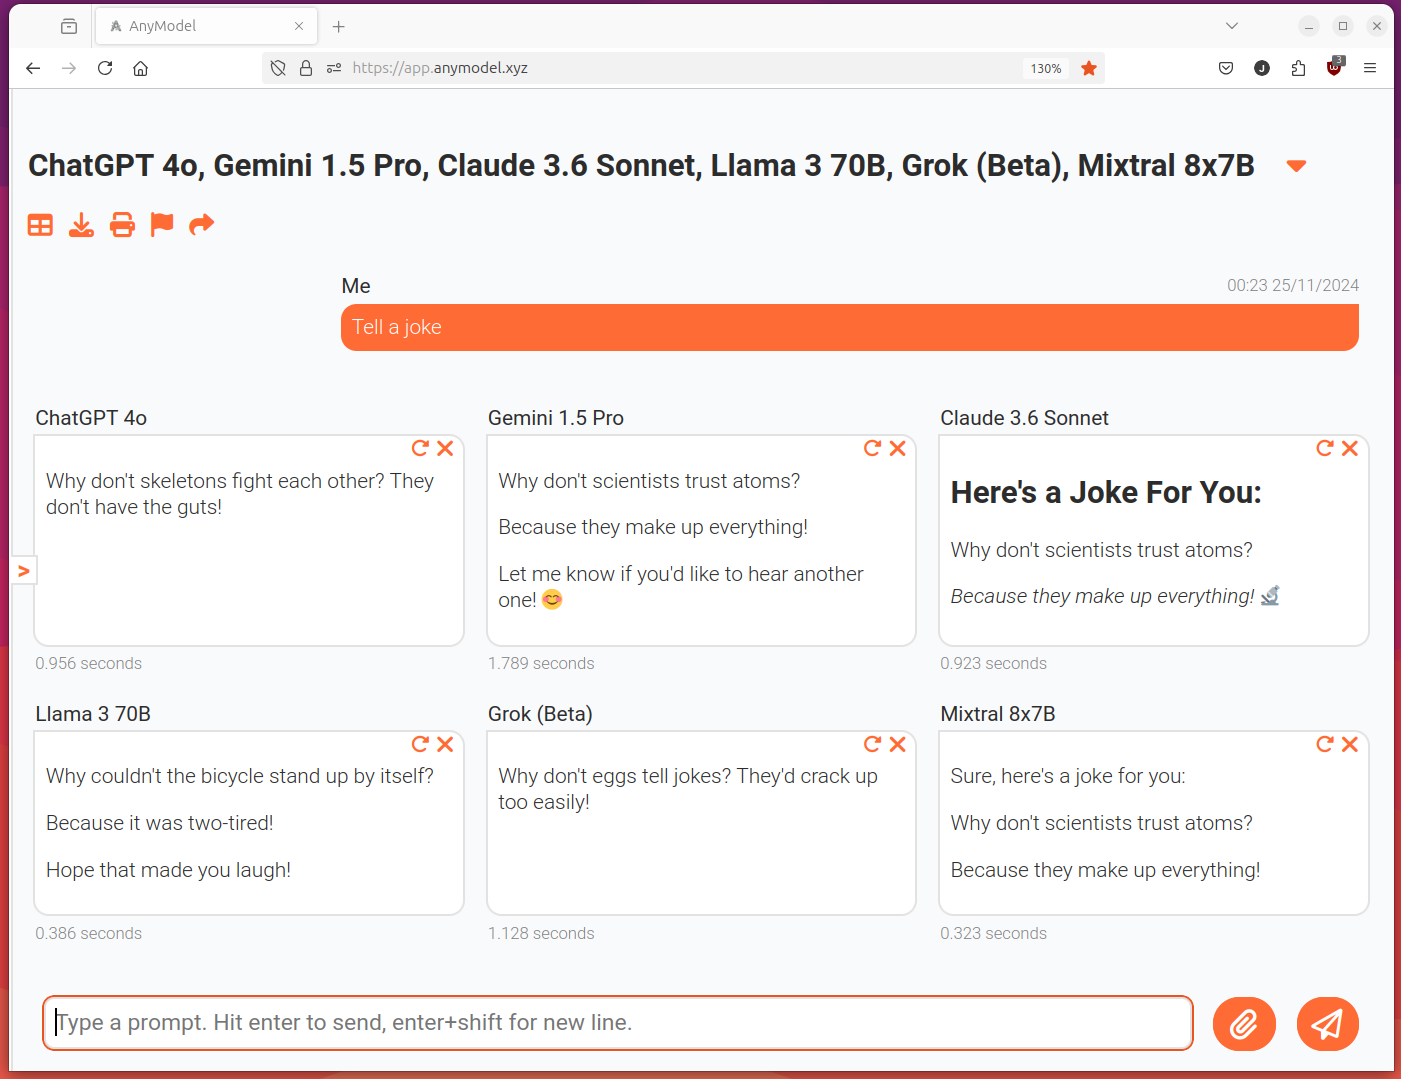The height and width of the screenshot is (1079, 1401).
Task: Click the Grok egg joke text
Action: point(688,789)
